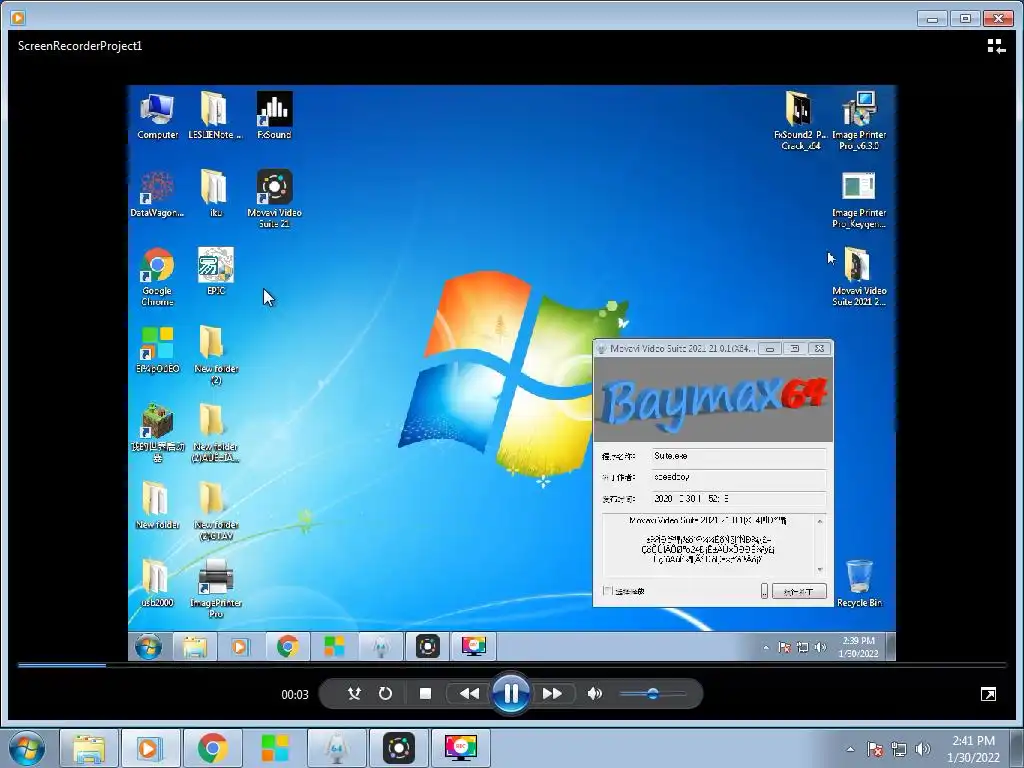Image resolution: width=1024 pixels, height=768 pixels.
Task: Show hidden icons in the live system tray
Action: coord(850,749)
